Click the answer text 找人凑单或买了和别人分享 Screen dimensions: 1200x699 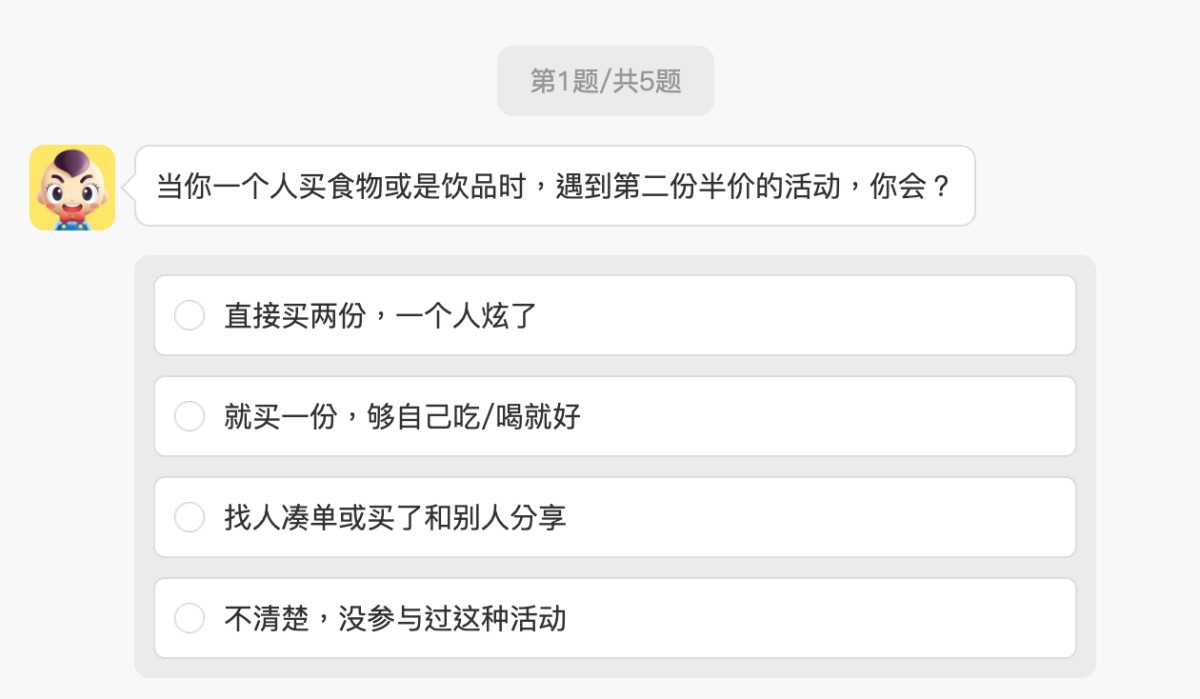(x=395, y=517)
